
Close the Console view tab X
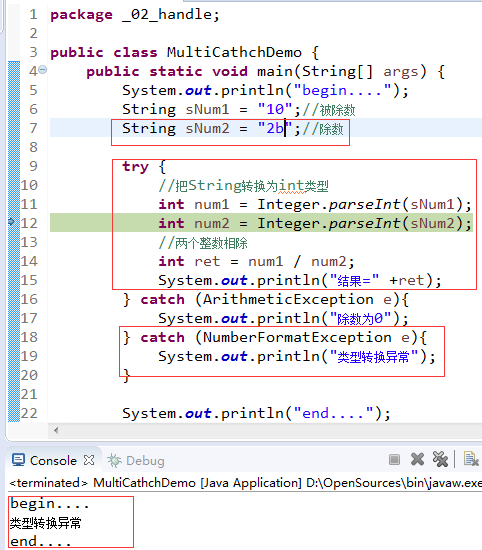(x=89, y=460)
